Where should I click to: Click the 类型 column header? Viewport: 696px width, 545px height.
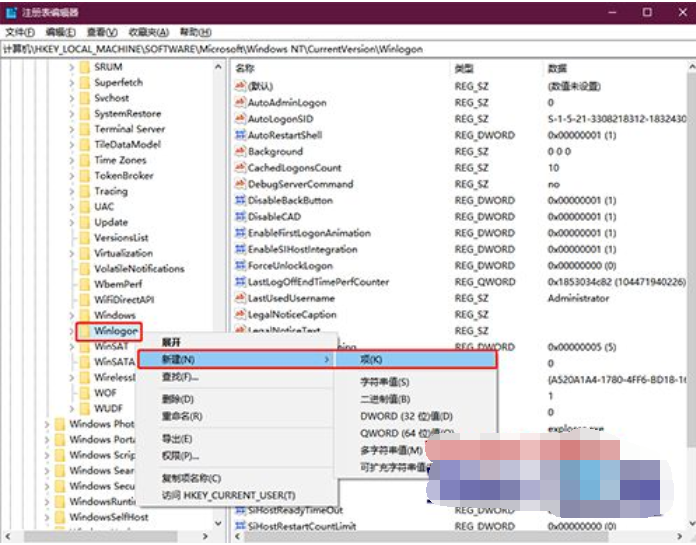(464, 68)
